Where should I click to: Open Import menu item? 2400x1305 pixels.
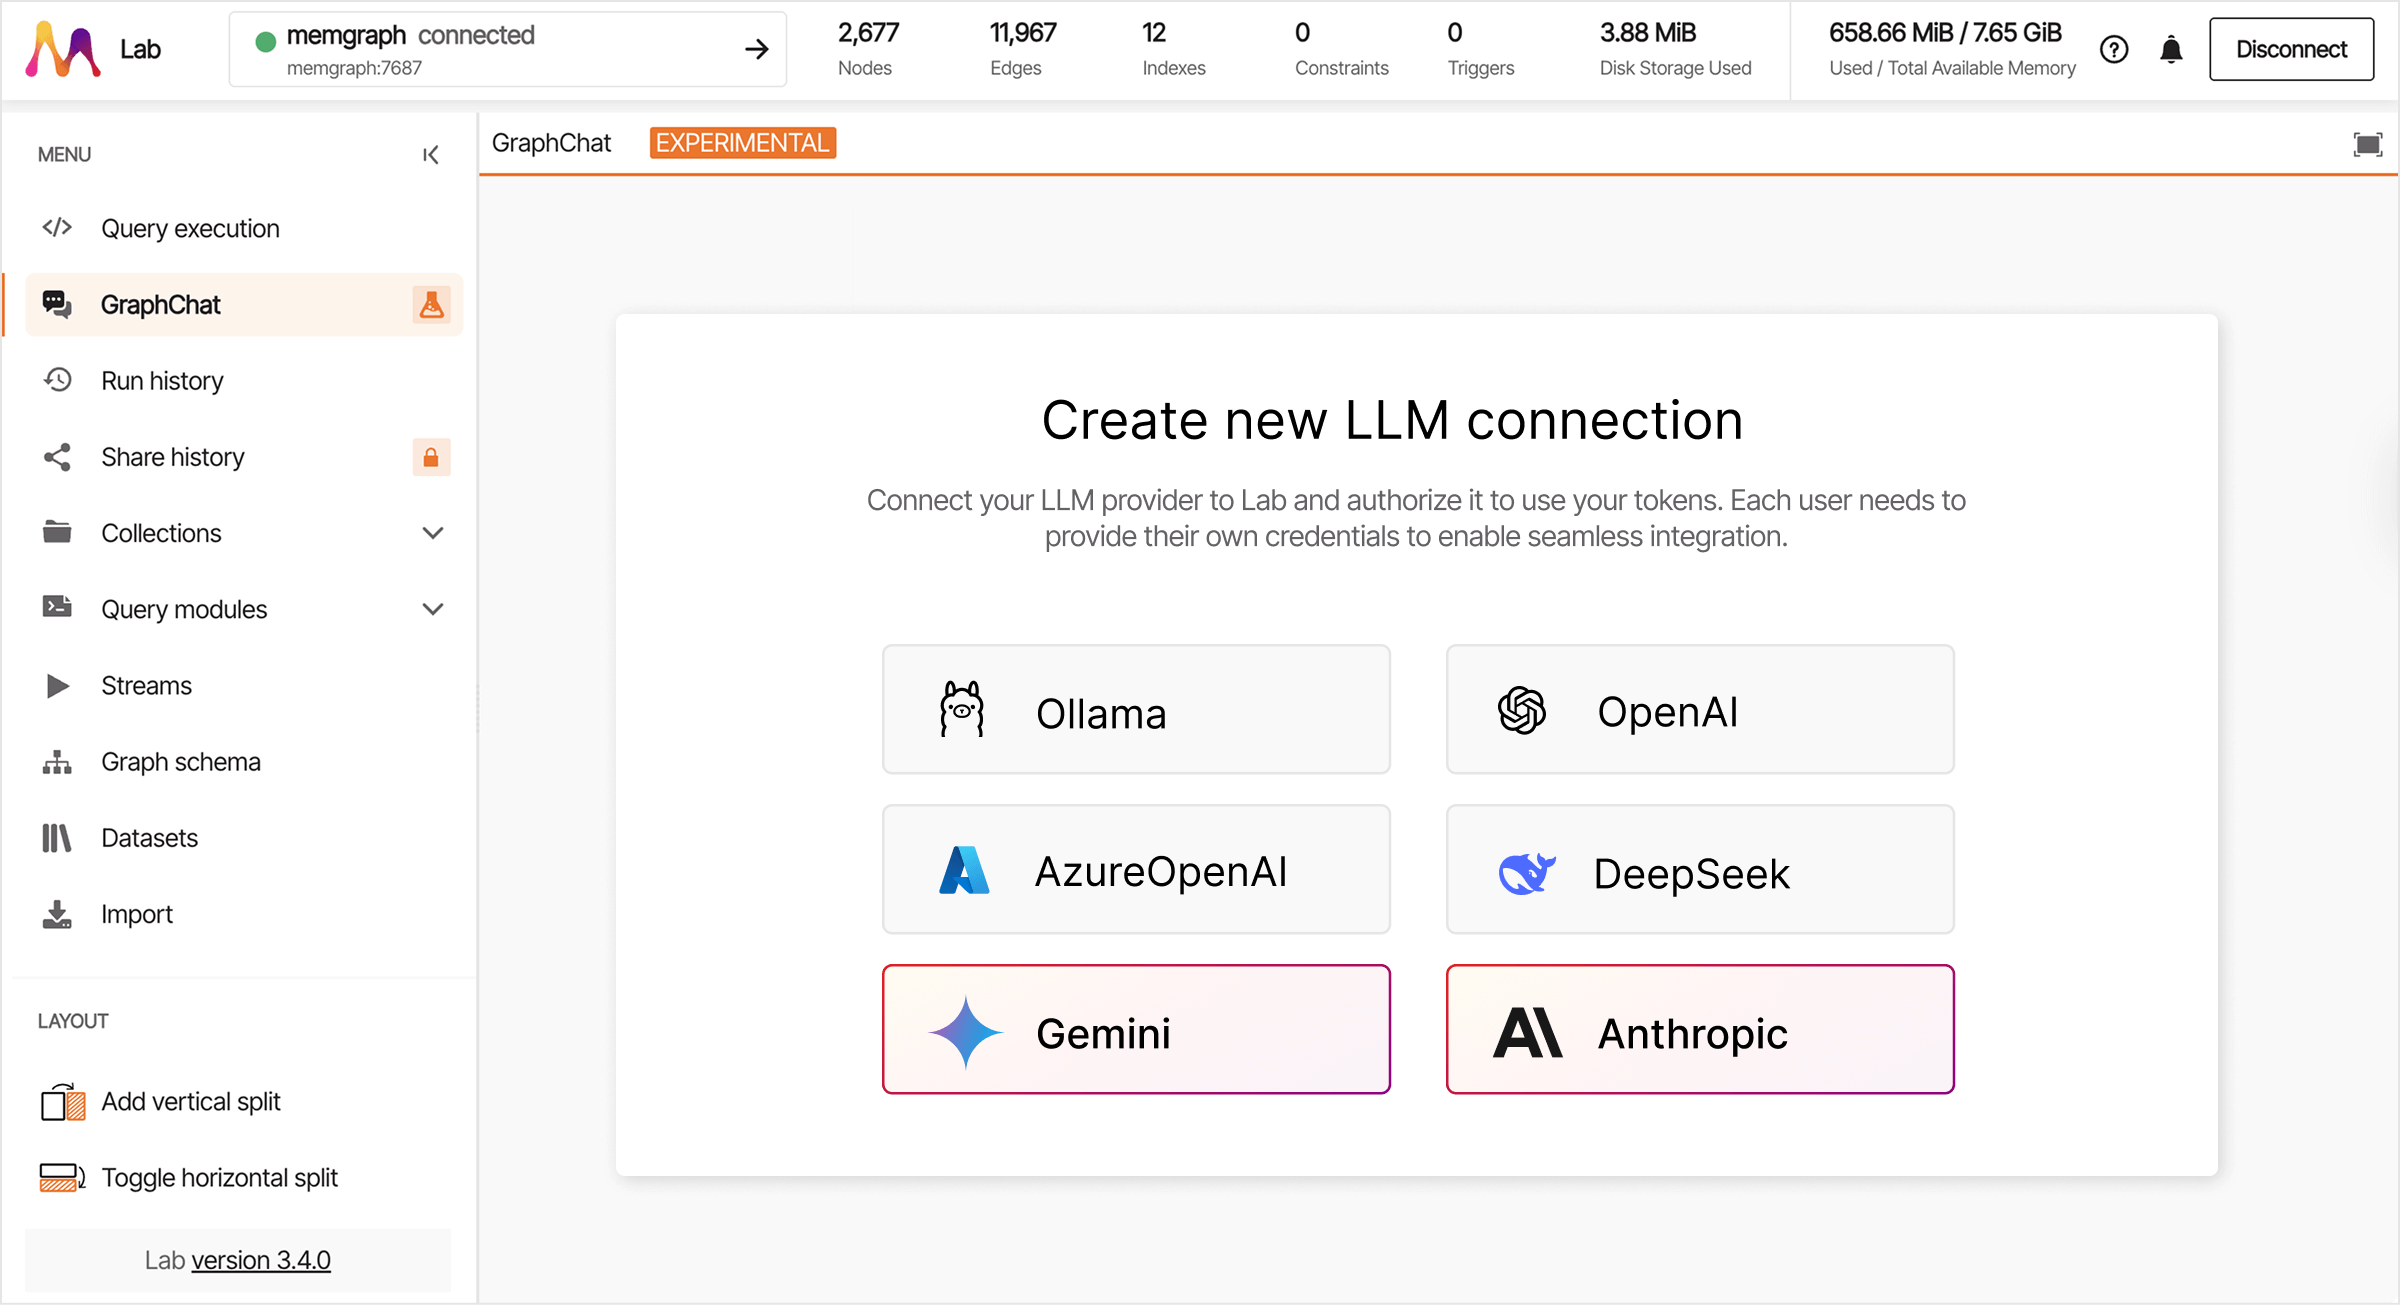coord(244,914)
